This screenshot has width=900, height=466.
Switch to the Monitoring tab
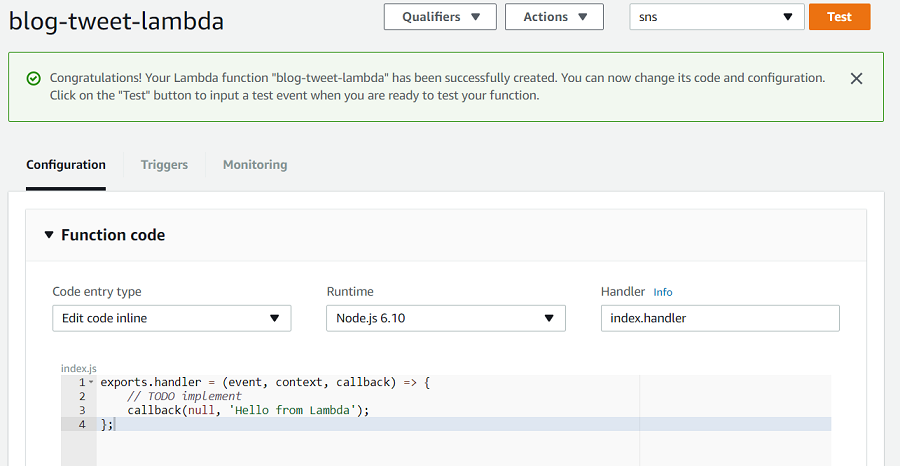click(x=255, y=165)
